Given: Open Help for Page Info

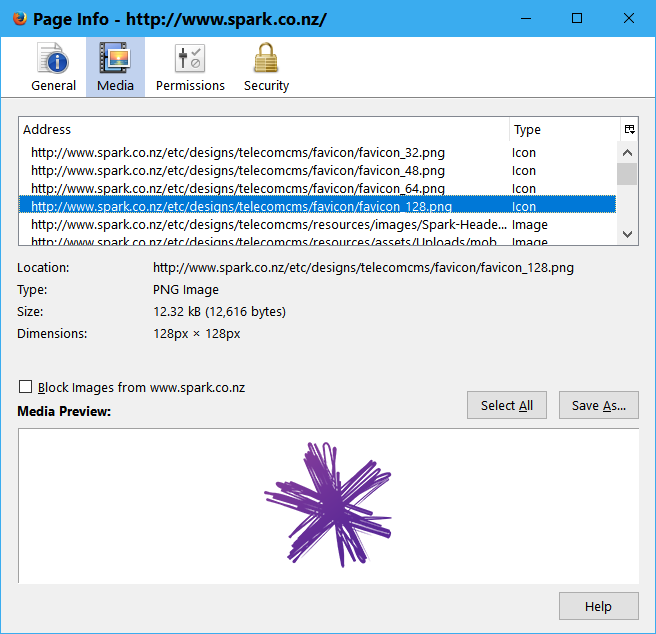Looking at the screenshot, I should pos(598,606).
